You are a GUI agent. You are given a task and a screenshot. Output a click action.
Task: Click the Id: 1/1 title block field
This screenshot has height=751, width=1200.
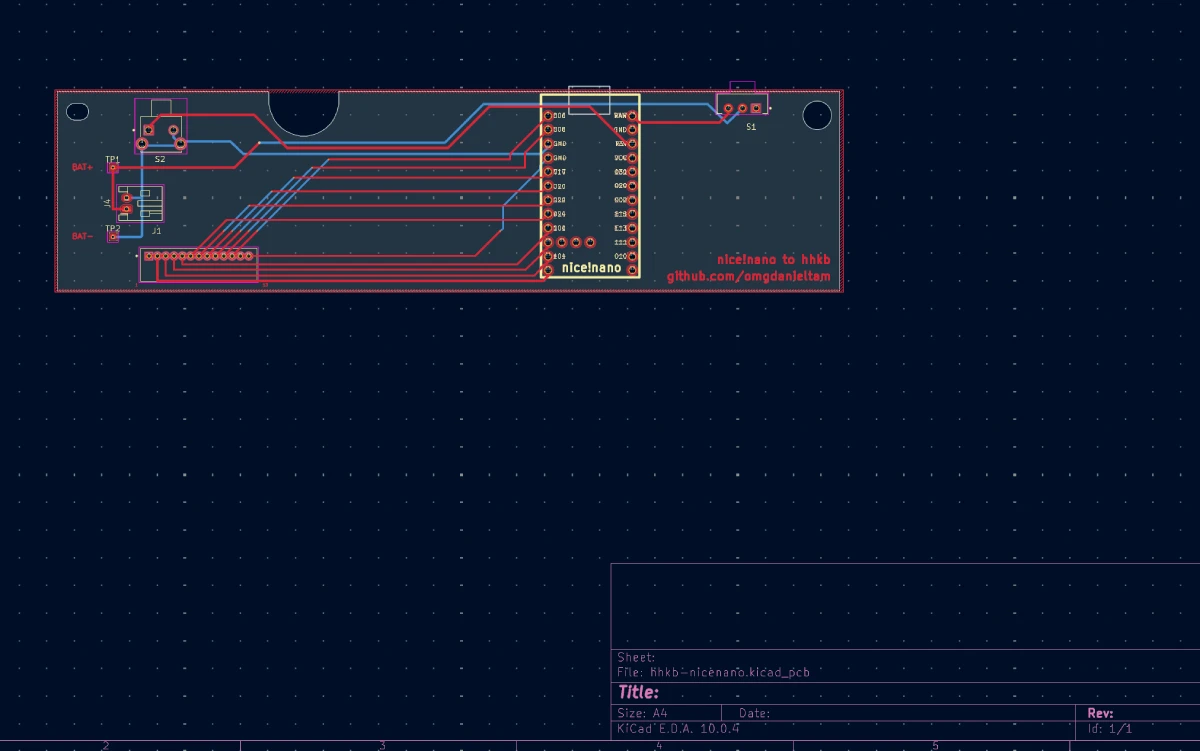(1110, 728)
